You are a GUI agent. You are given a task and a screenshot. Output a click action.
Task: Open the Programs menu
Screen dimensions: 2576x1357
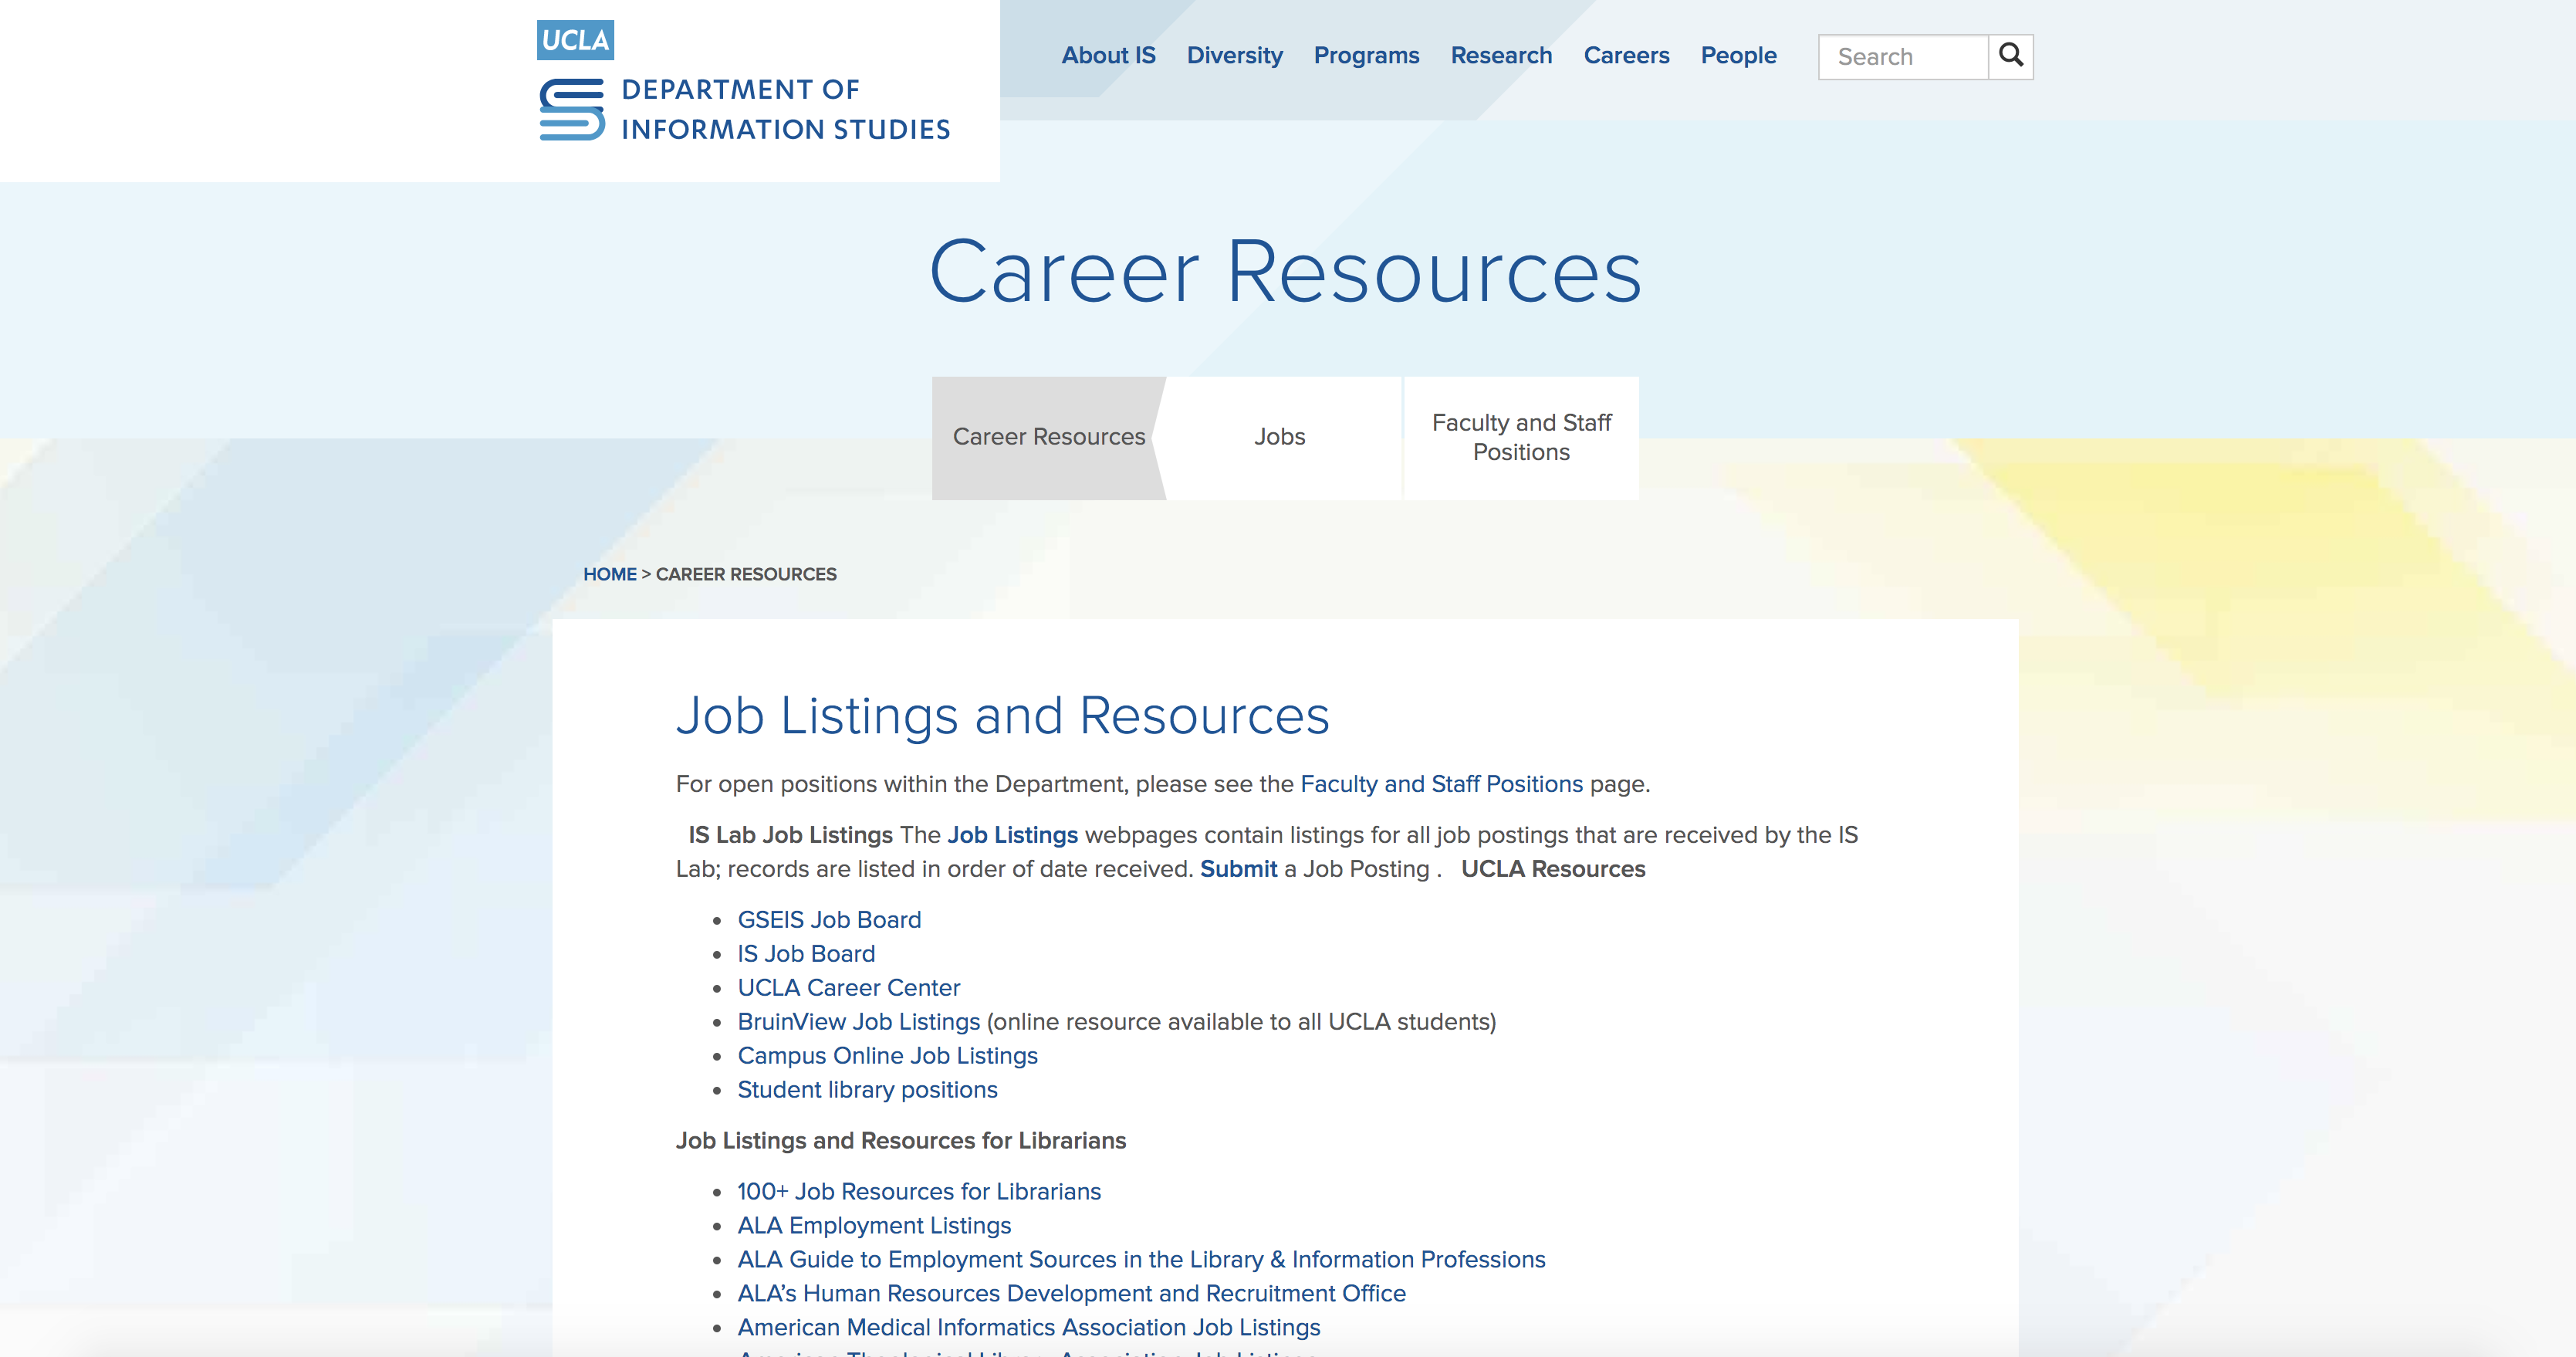[x=1366, y=55]
